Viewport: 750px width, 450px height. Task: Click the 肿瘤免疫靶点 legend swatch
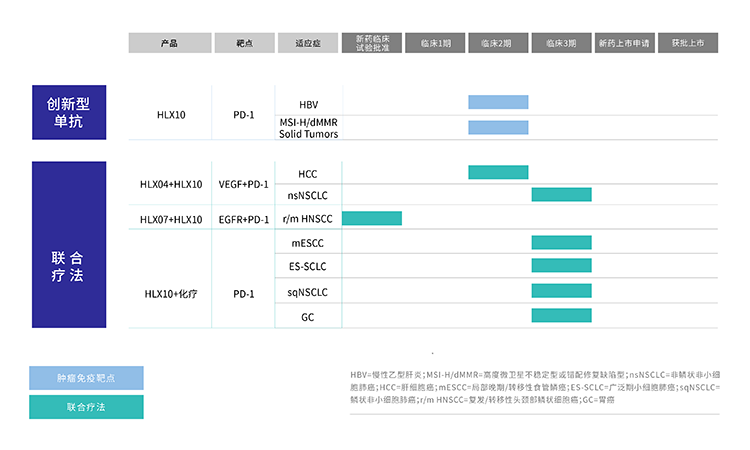(86, 378)
